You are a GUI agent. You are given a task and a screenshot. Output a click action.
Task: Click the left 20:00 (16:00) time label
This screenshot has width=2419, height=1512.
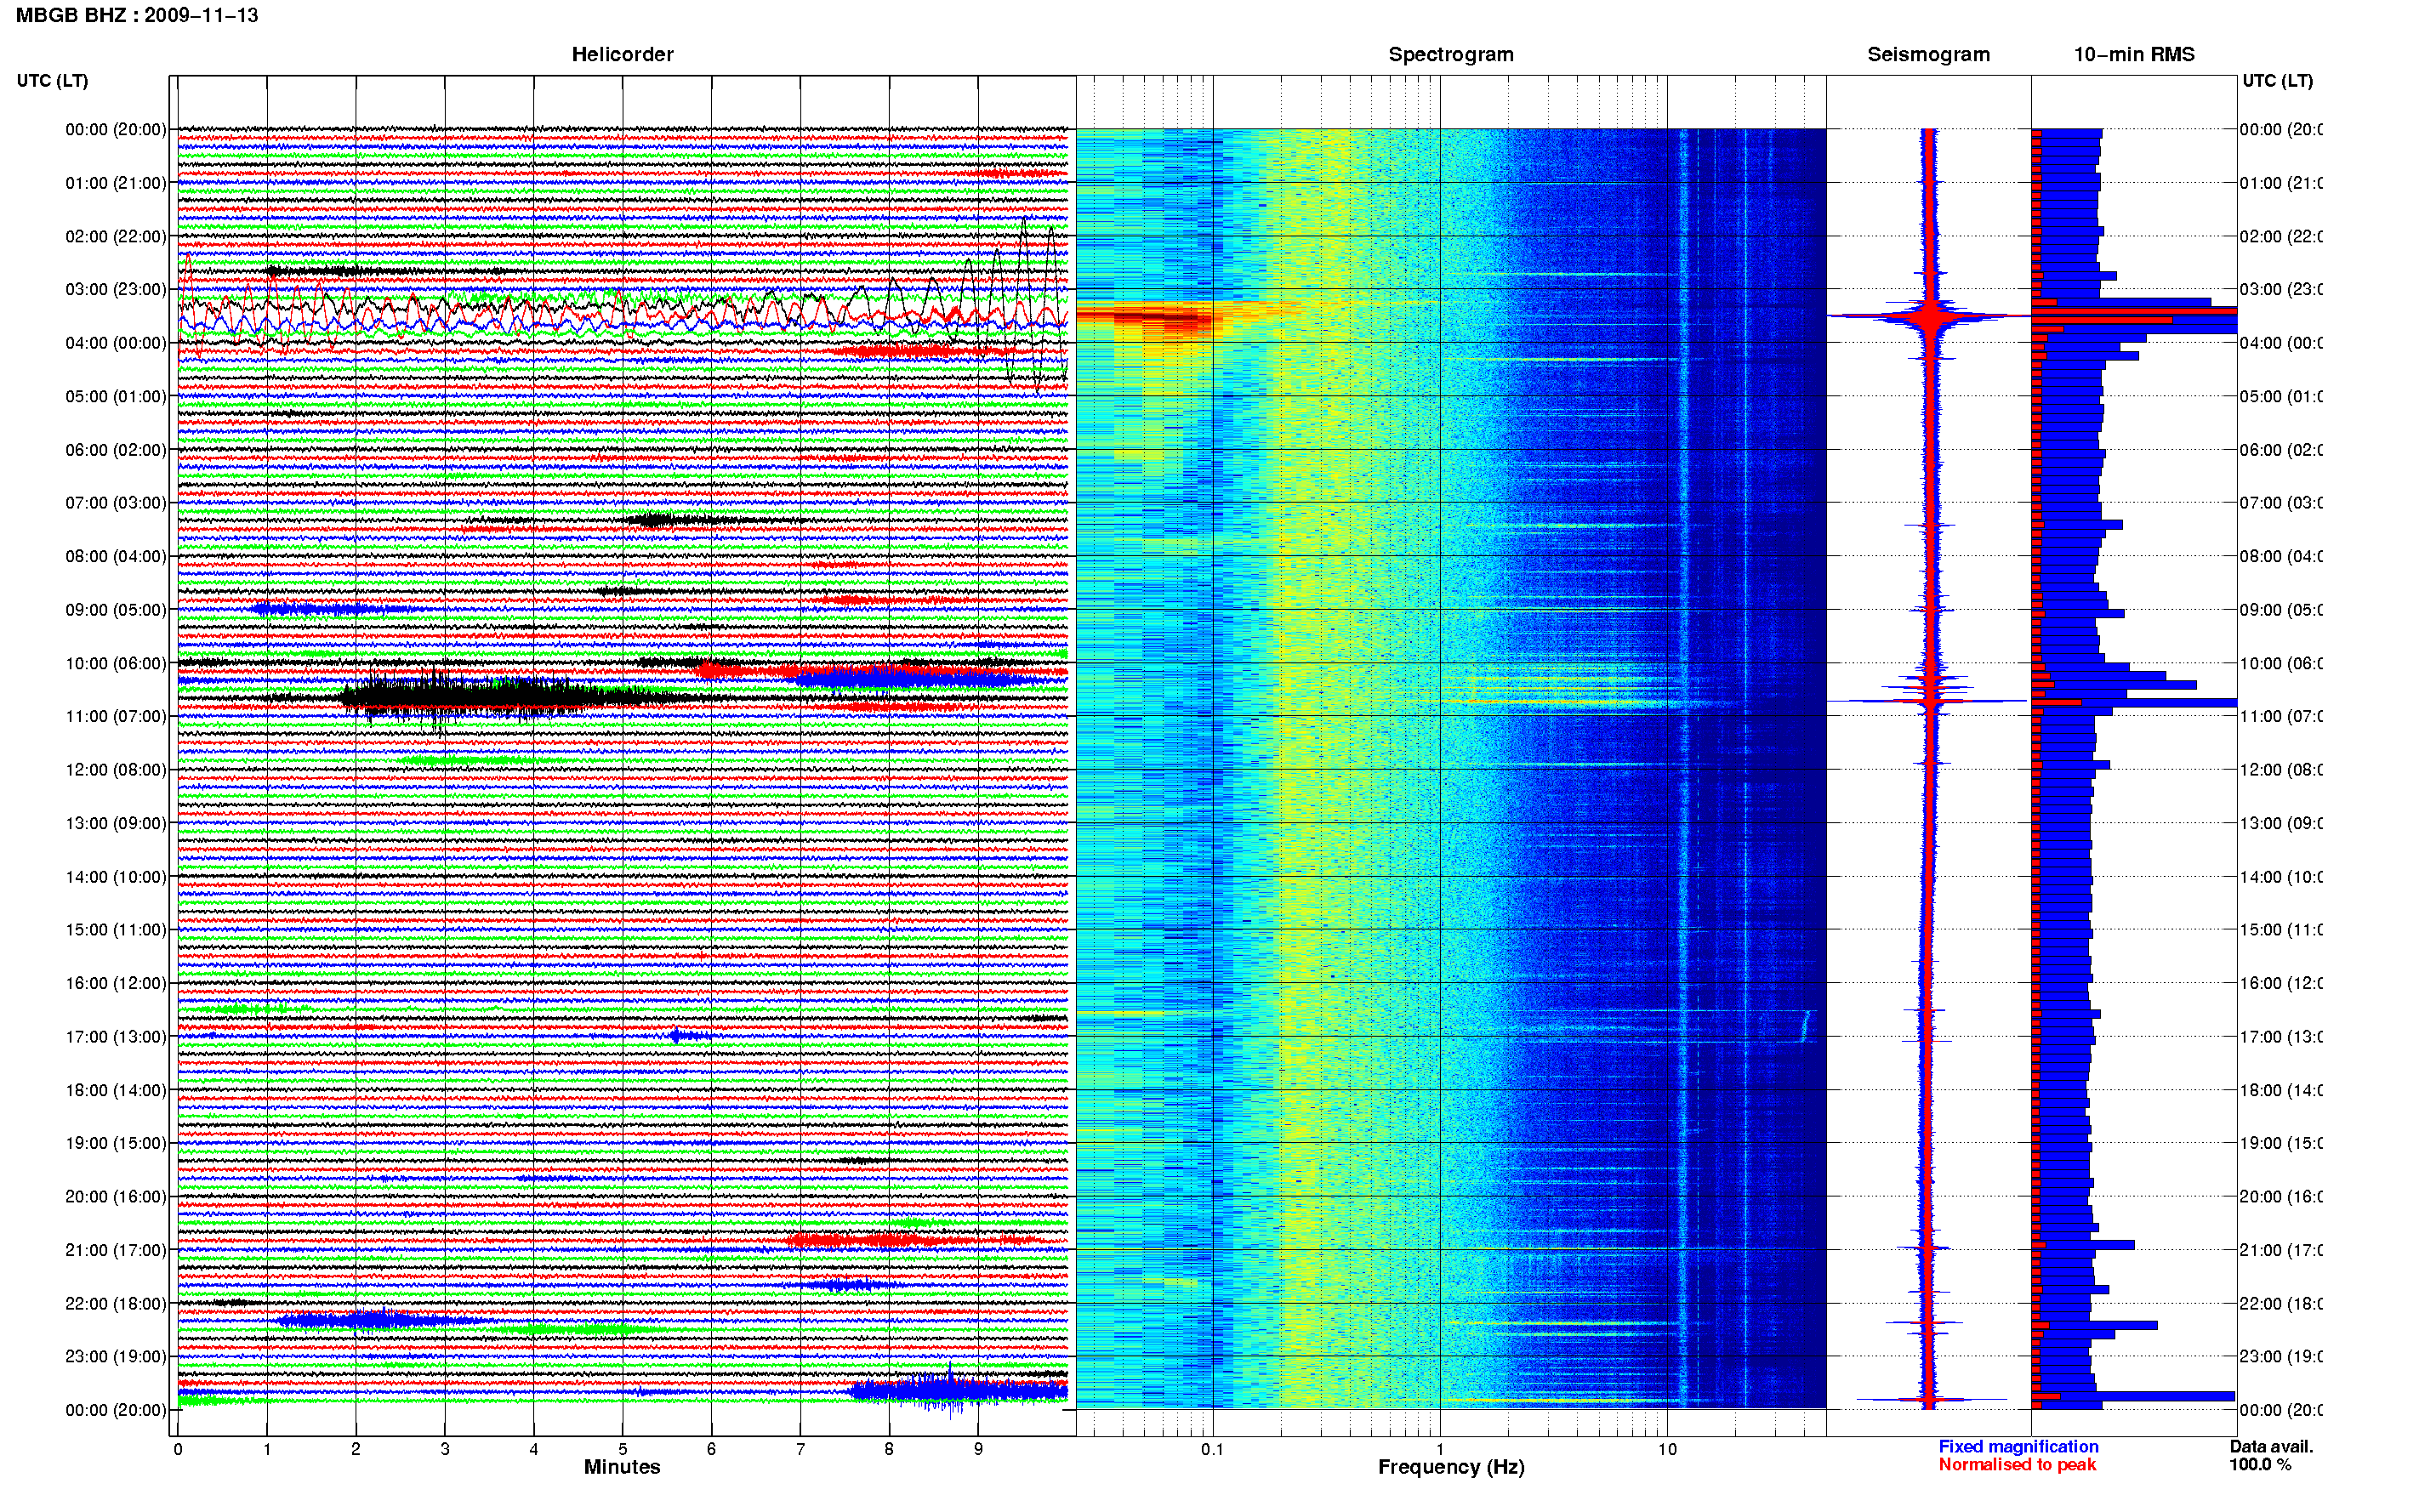click(115, 1196)
